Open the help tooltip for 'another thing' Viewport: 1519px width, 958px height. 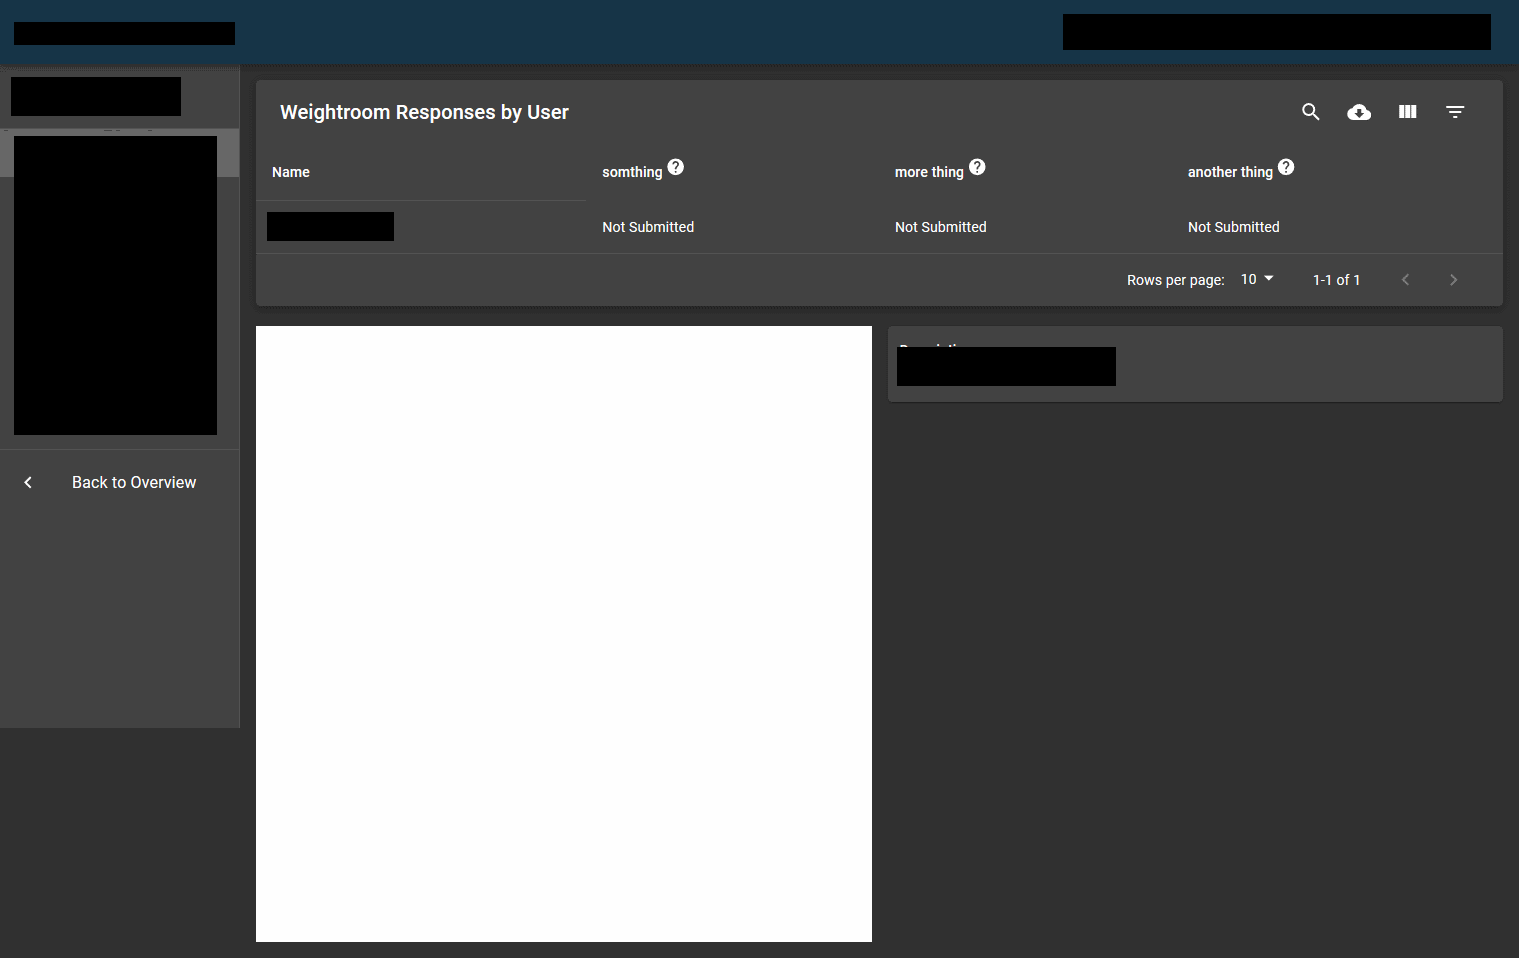1286,167
